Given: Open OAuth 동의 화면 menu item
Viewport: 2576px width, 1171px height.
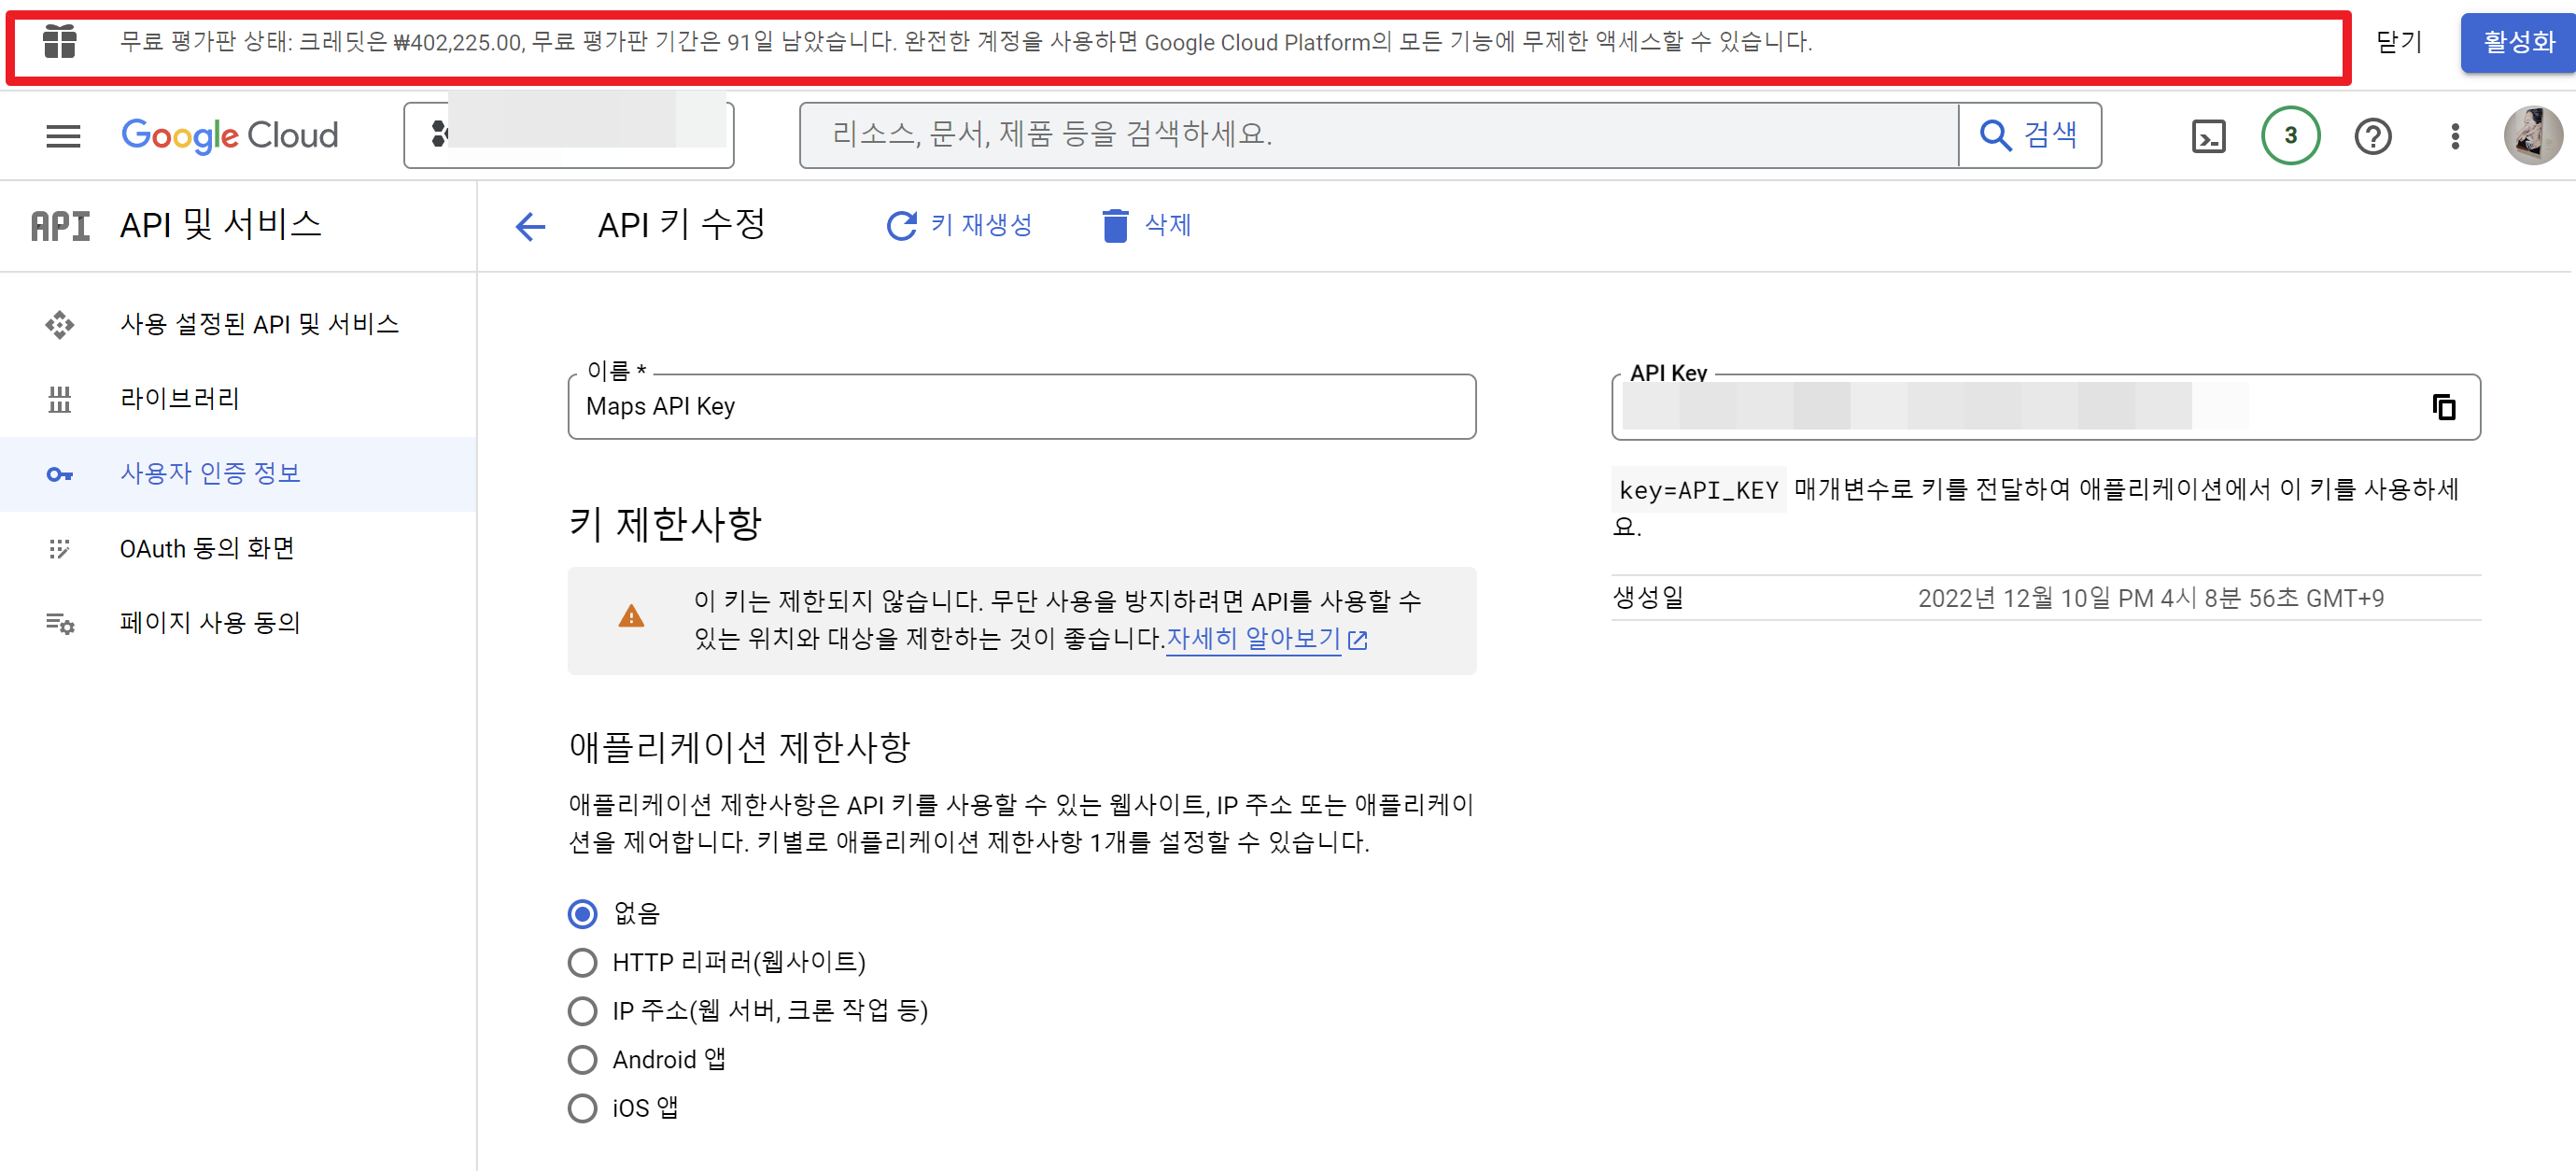Looking at the screenshot, I should pos(238,548).
